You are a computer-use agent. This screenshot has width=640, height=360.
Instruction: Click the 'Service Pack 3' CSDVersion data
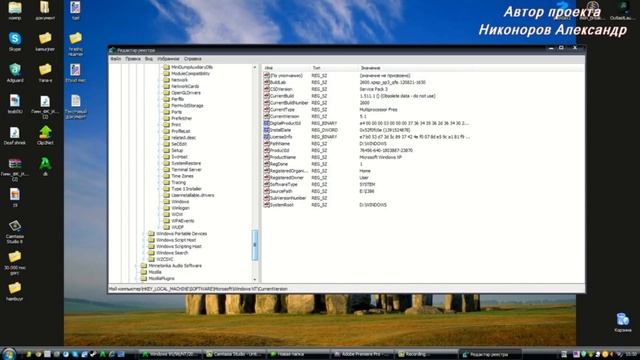pyautogui.click(x=373, y=89)
